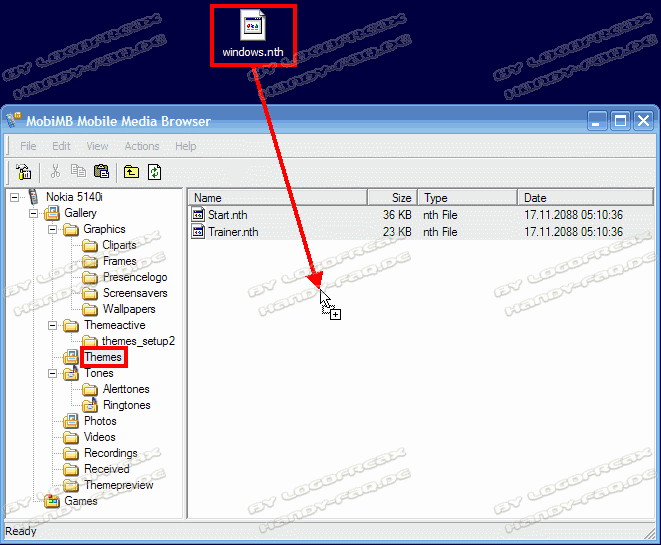The height and width of the screenshot is (545, 661).
Task: Click the 23 KB size cell
Action: 397,232
